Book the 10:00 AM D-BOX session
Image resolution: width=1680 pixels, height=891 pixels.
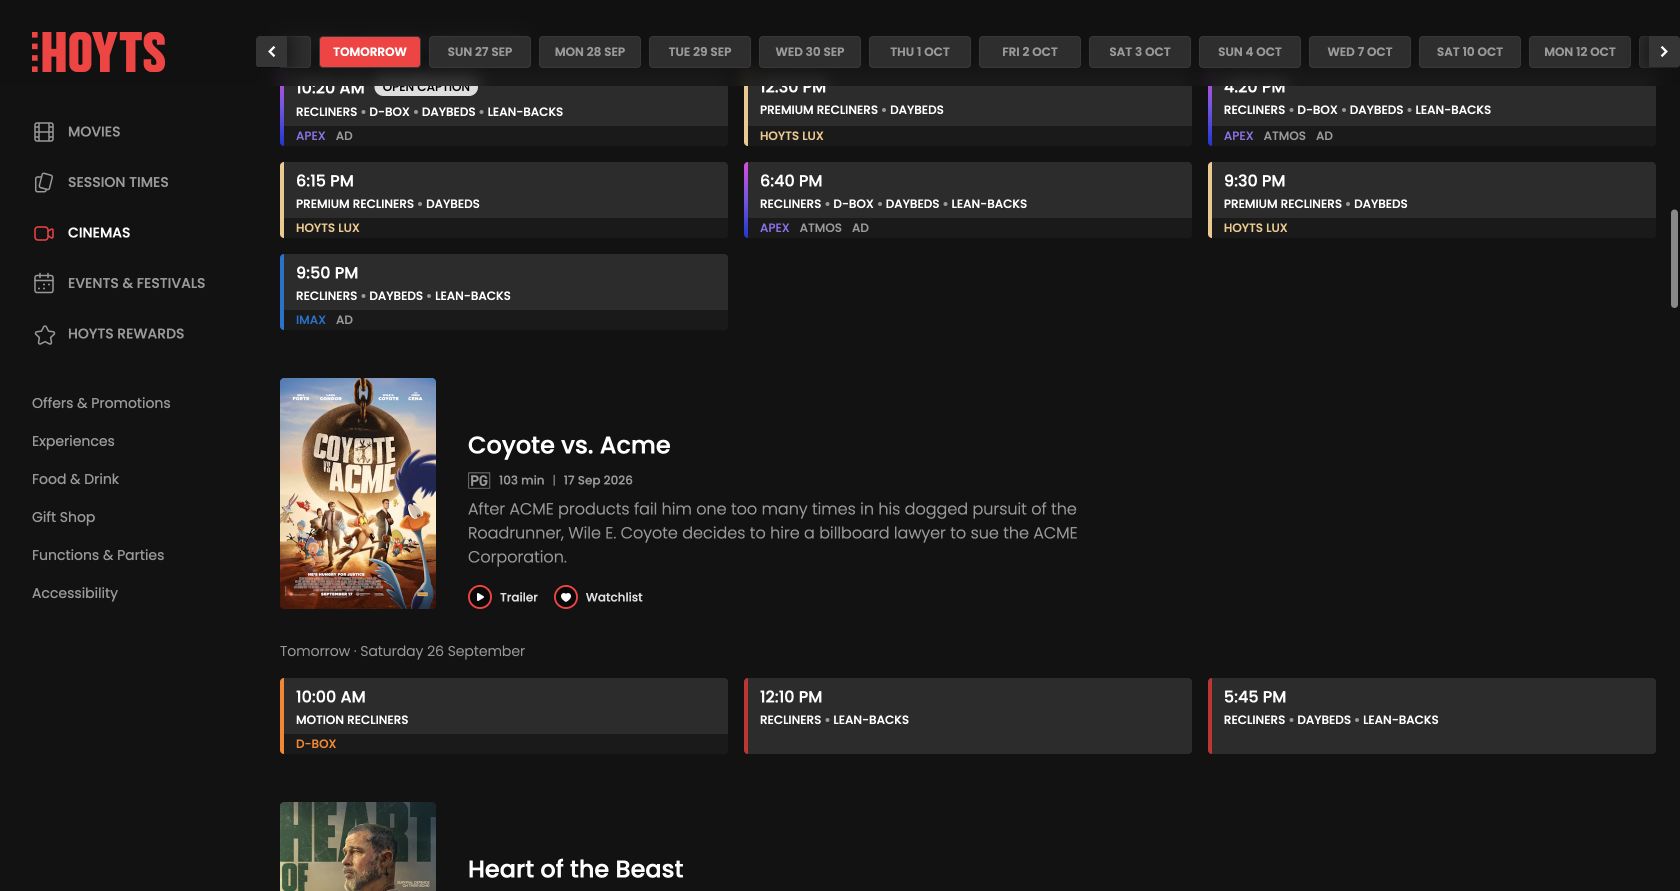(504, 716)
